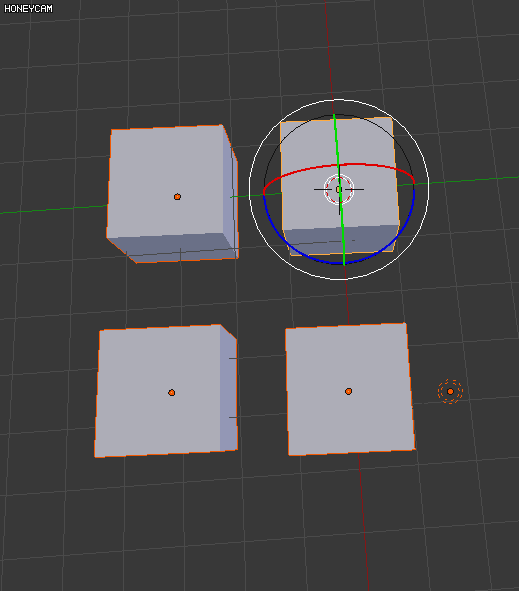The height and width of the screenshot is (591, 519).
Task: Click the bottom-right cube's orange origin dot
Action: (348, 392)
